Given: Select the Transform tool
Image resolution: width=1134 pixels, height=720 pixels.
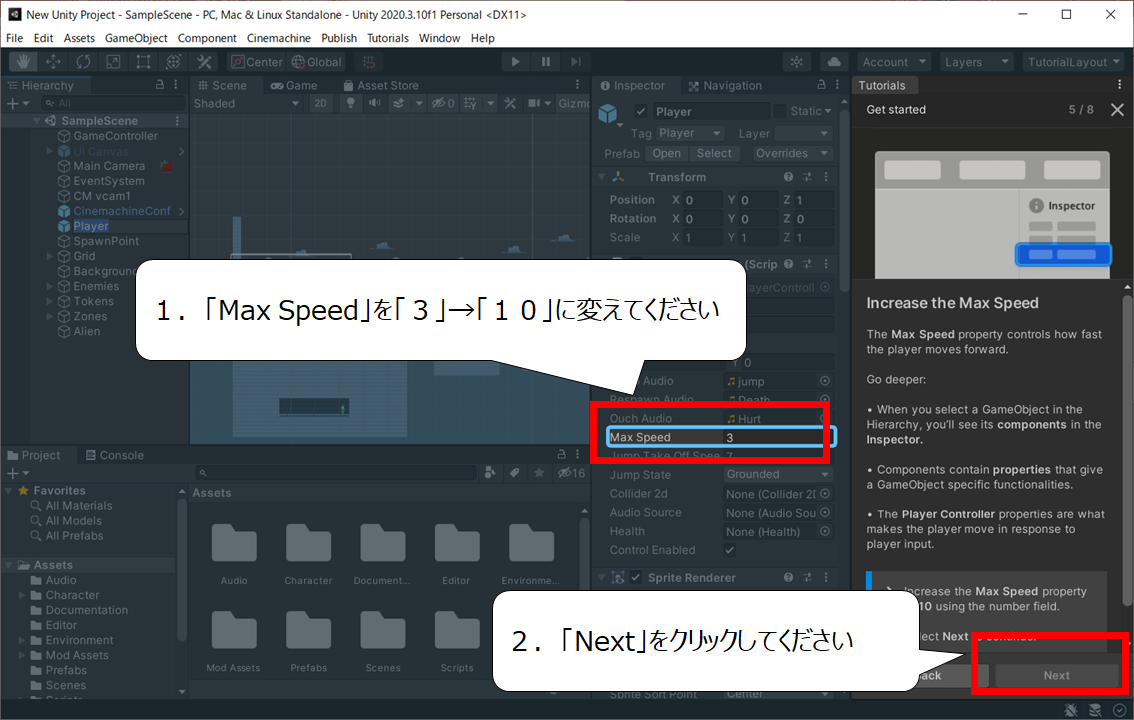Looking at the screenshot, I should [174, 62].
